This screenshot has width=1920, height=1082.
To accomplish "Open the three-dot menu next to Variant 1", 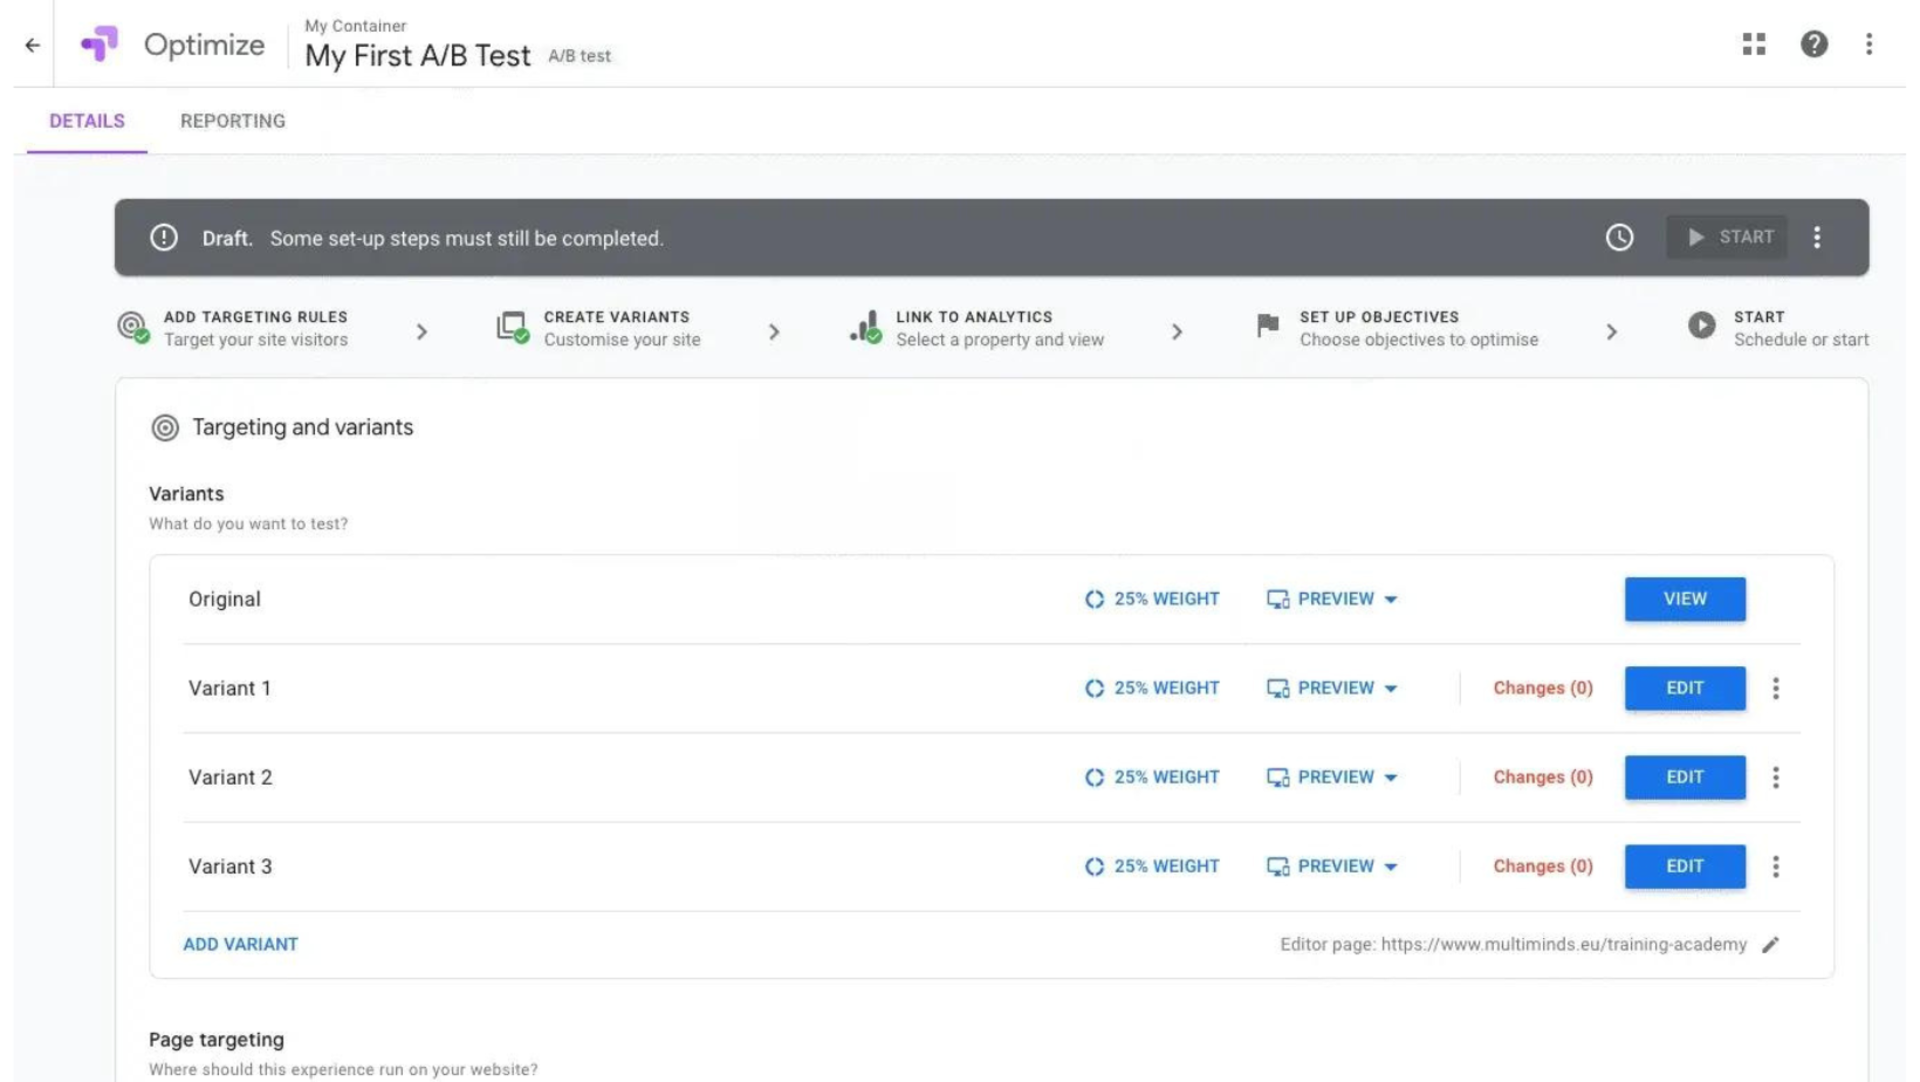I will click(x=1776, y=688).
